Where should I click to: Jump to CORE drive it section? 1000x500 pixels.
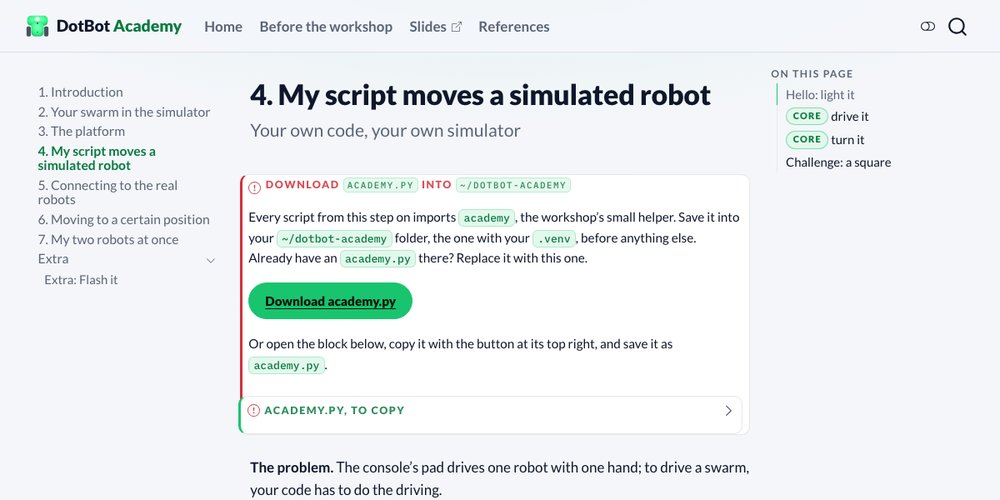click(x=827, y=116)
